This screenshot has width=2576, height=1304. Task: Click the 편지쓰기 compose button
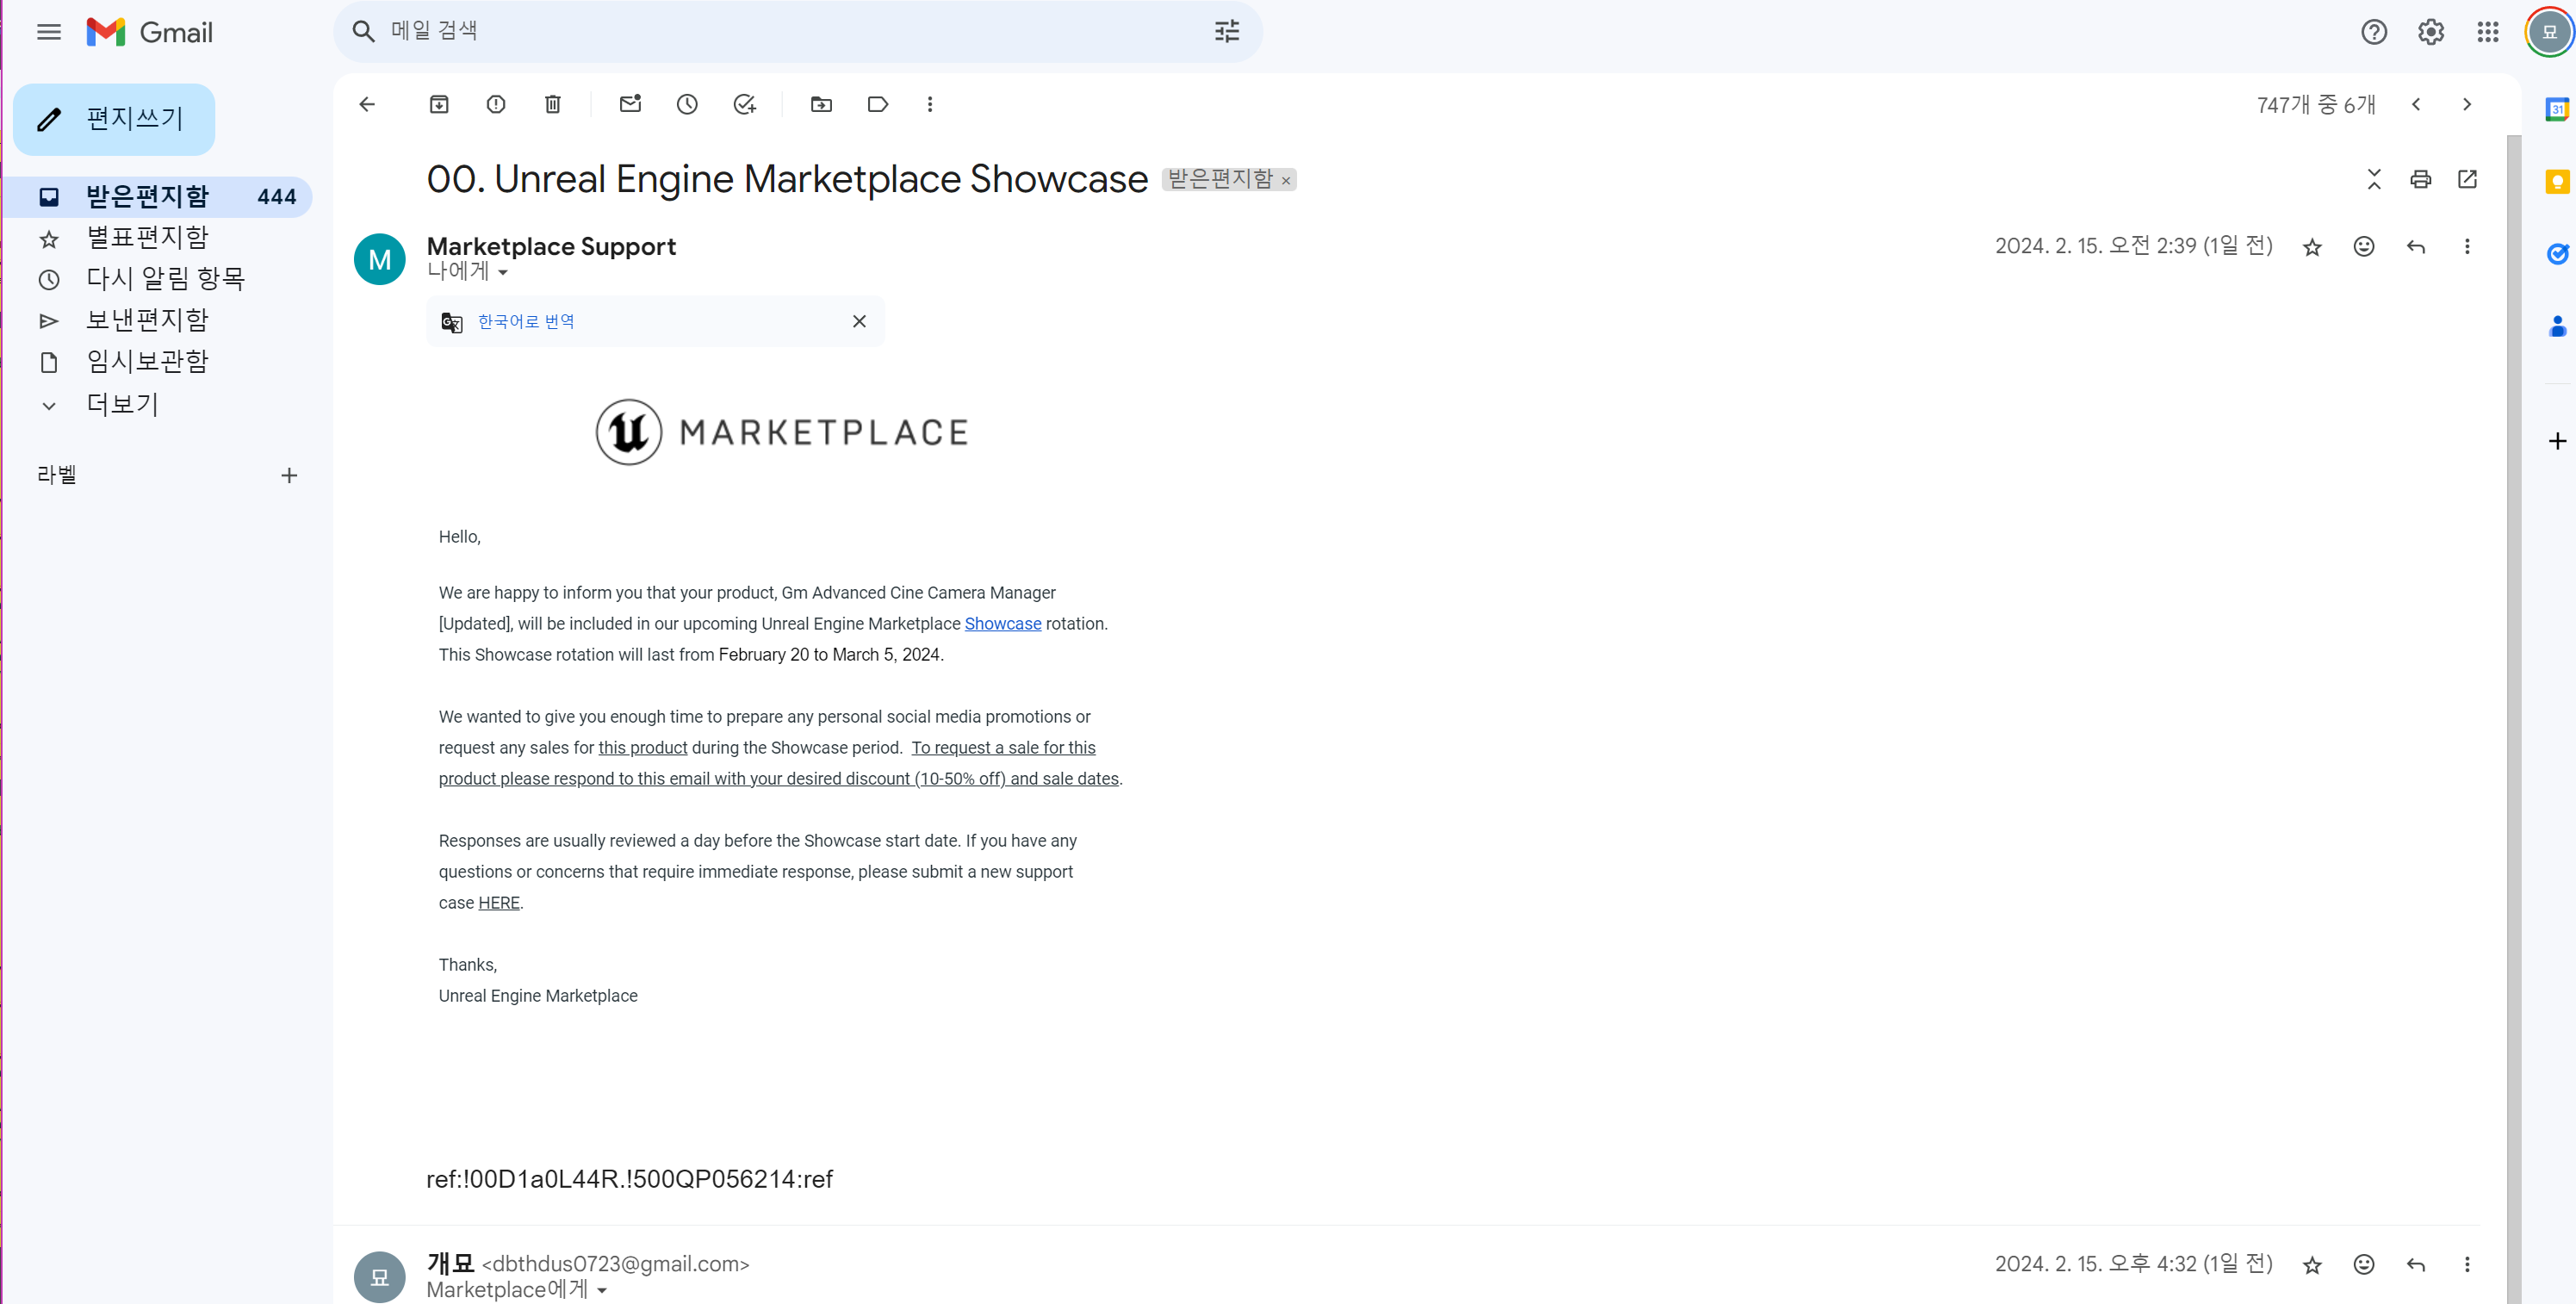pos(114,119)
